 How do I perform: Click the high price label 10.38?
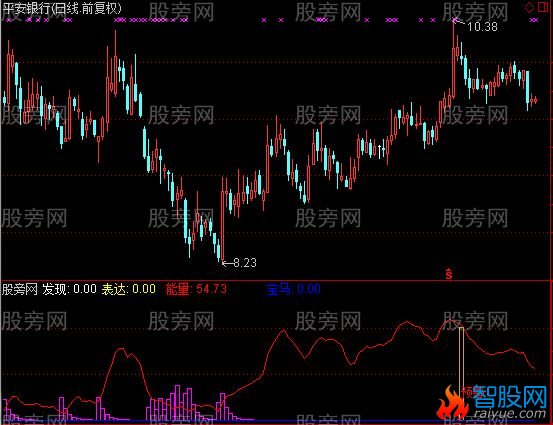[482, 26]
